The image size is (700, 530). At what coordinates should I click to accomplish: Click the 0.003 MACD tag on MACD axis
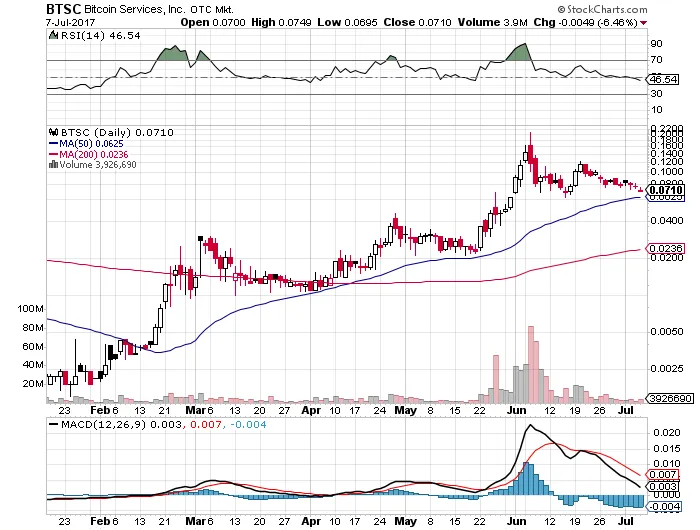[663, 486]
